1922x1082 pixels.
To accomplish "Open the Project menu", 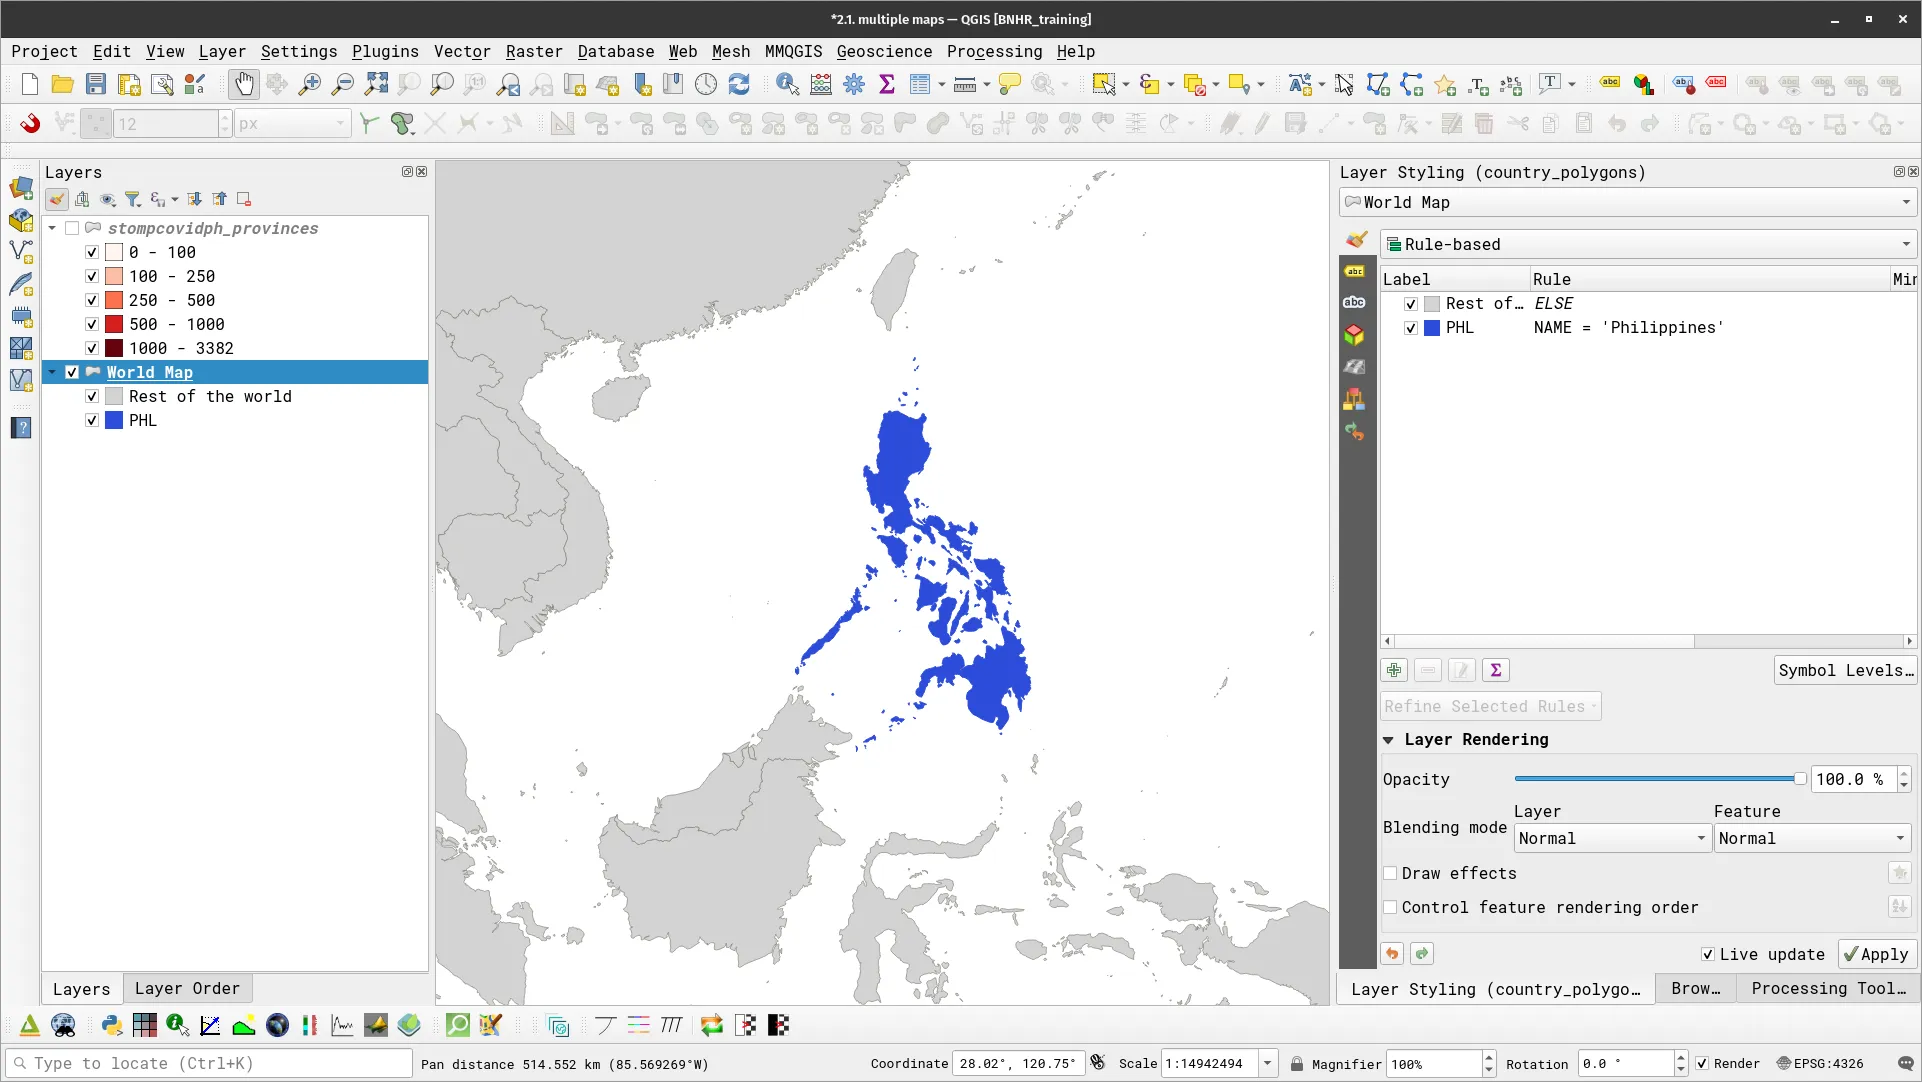I will [x=44, y=51].
